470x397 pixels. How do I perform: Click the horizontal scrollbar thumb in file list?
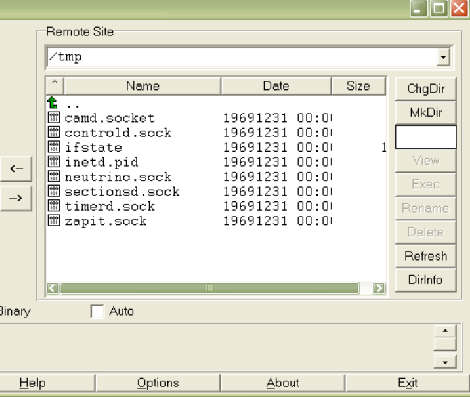click(x=209, y=288)
